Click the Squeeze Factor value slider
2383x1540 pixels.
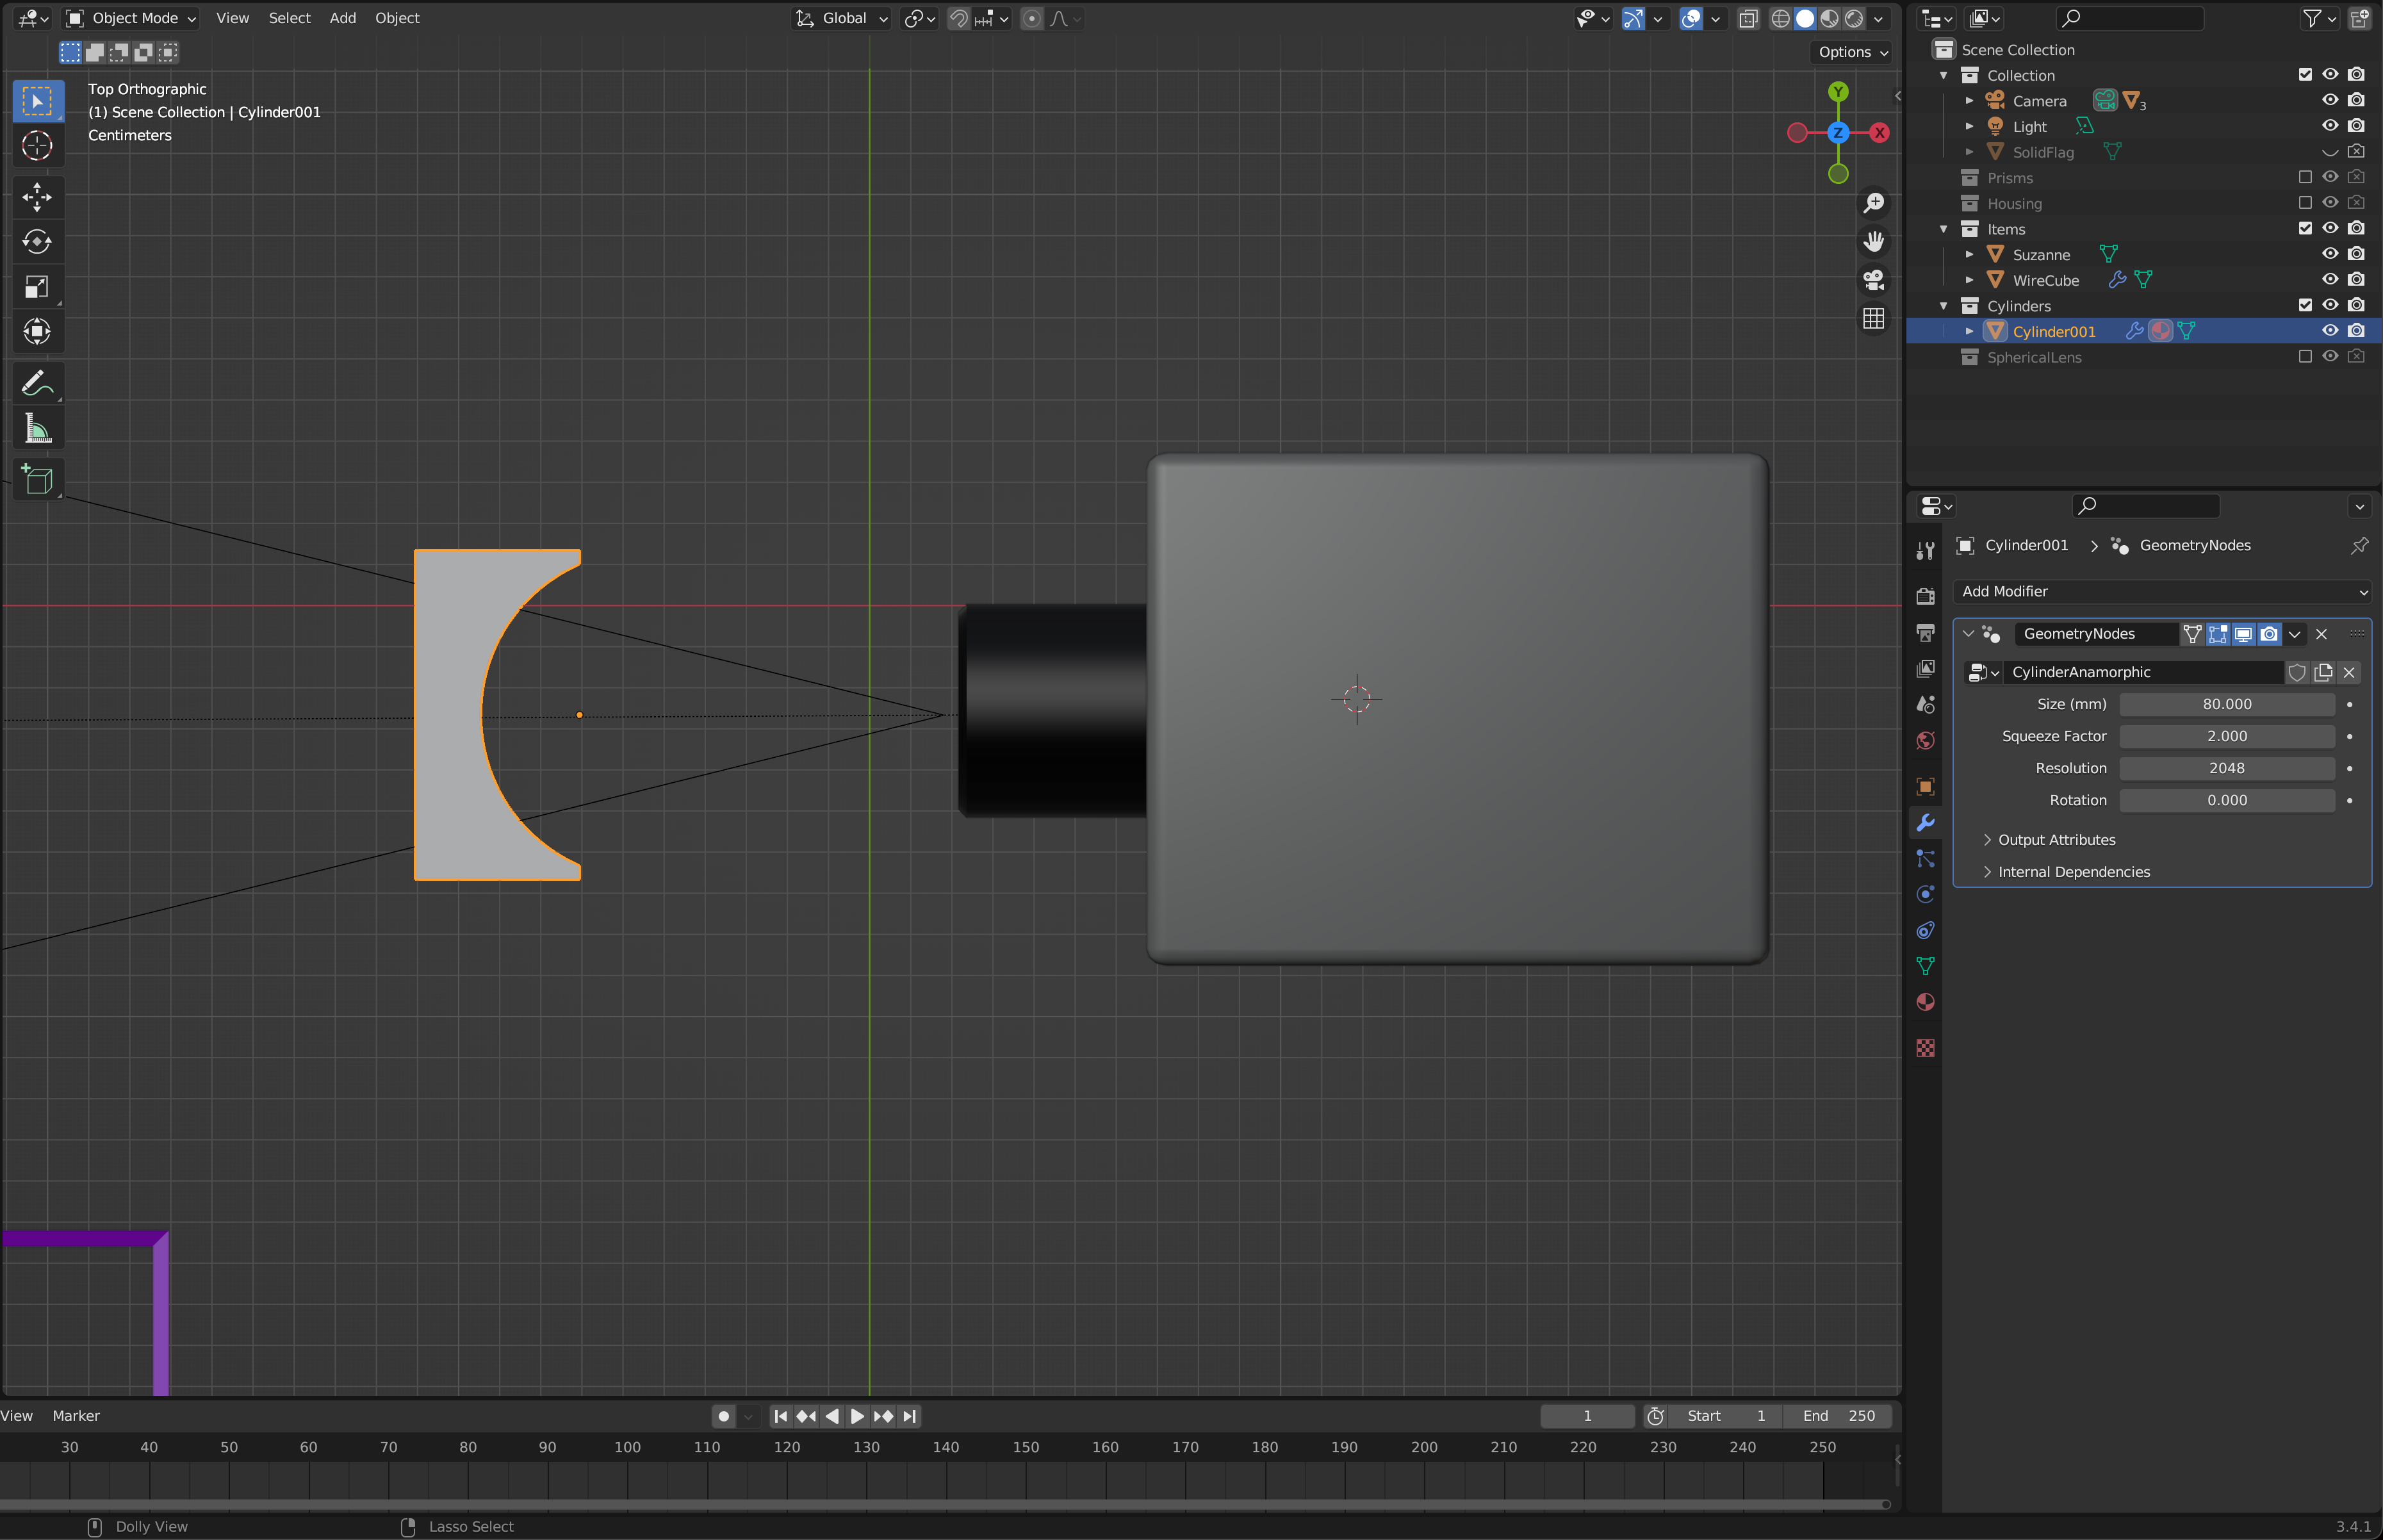point(2226,736)
